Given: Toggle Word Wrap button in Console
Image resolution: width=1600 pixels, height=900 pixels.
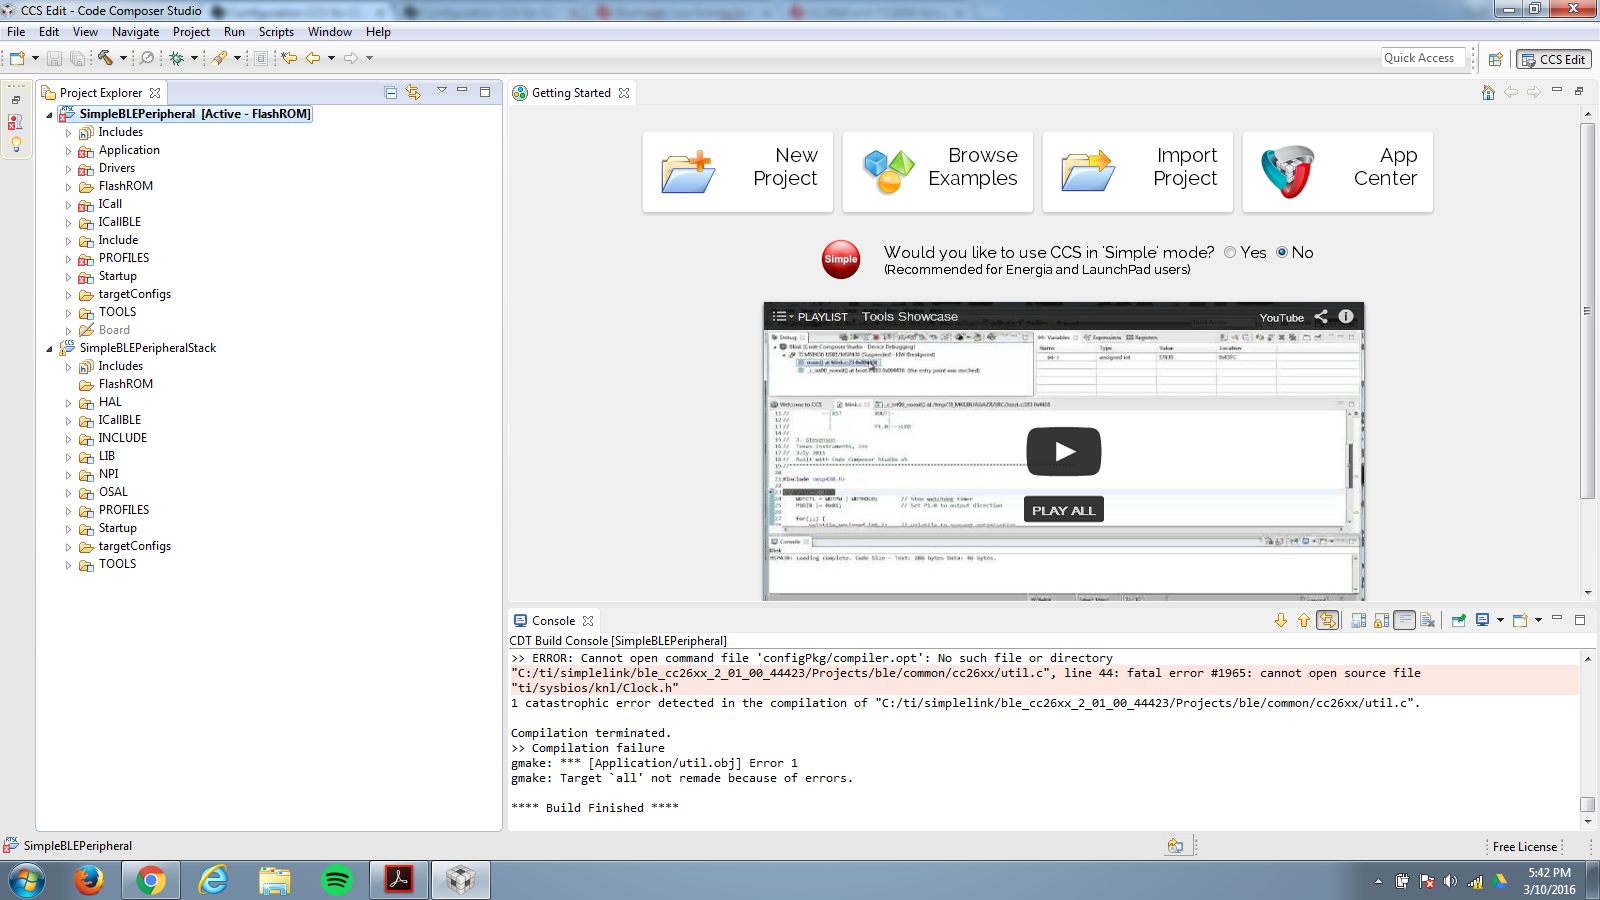Looking at the screenshot, I should (1405, 620).
